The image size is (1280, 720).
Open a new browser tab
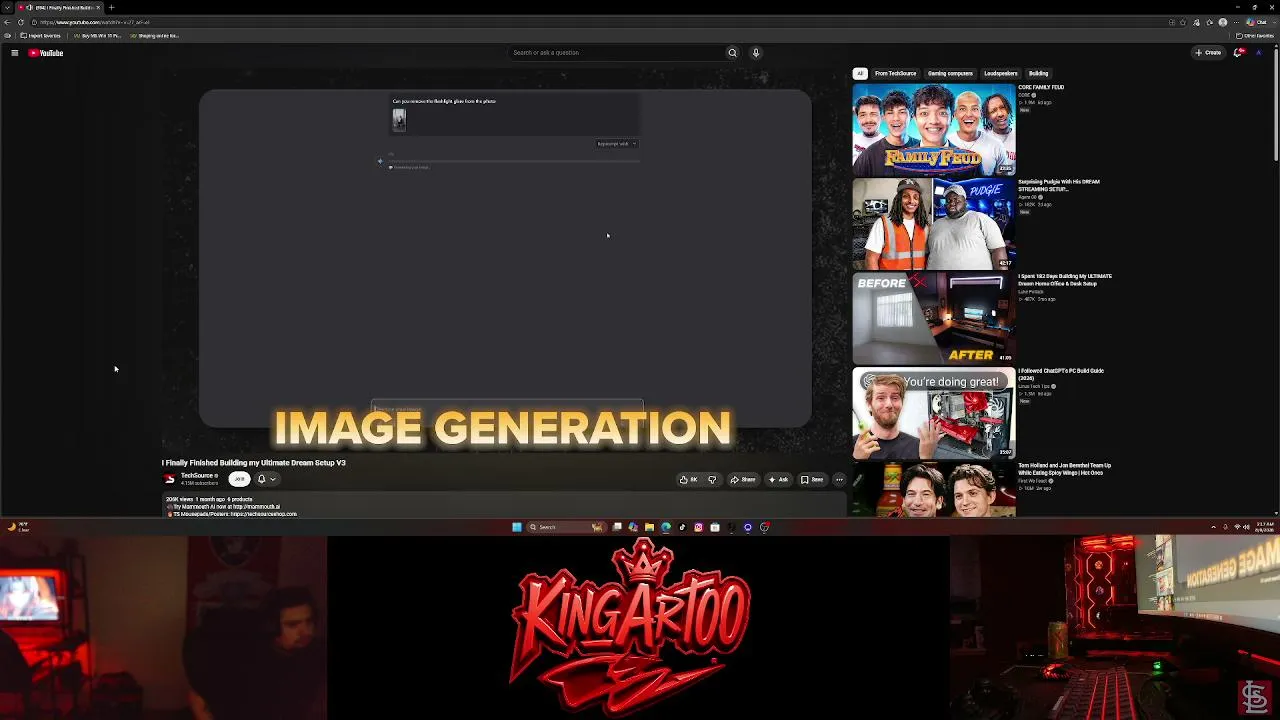tap(111, 7)
